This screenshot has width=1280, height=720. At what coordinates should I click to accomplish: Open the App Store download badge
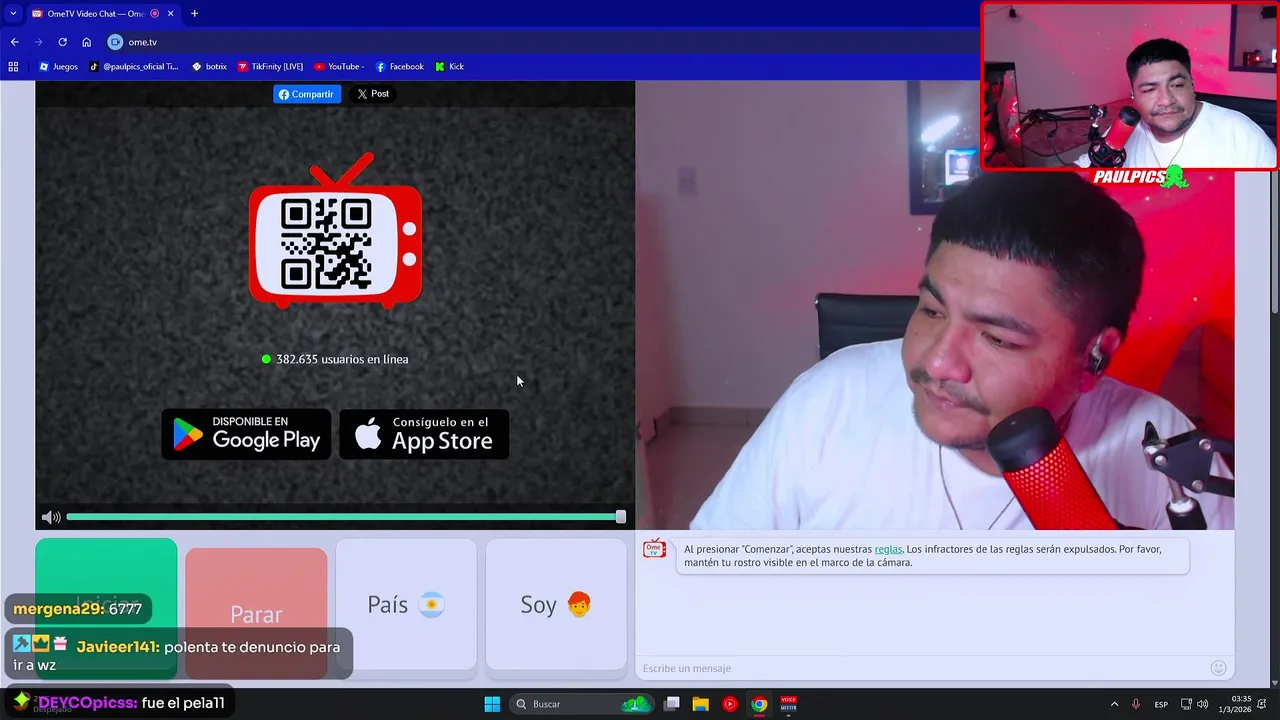click(424, 434)
